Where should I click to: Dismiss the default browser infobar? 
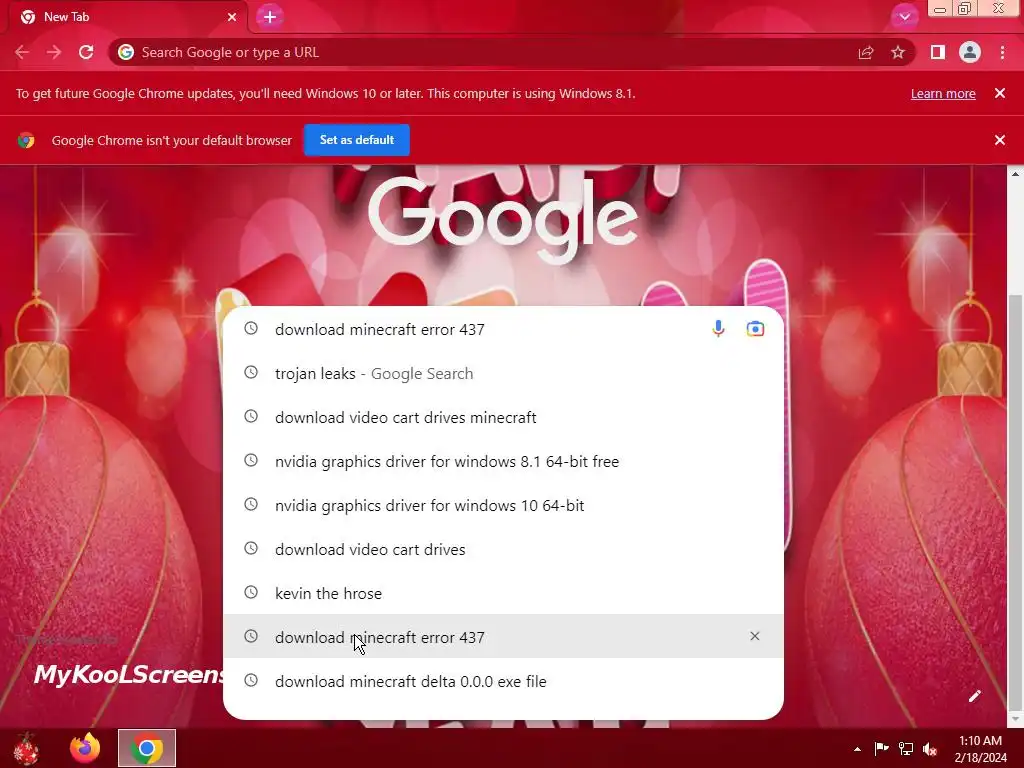(x=1000, y=140)
